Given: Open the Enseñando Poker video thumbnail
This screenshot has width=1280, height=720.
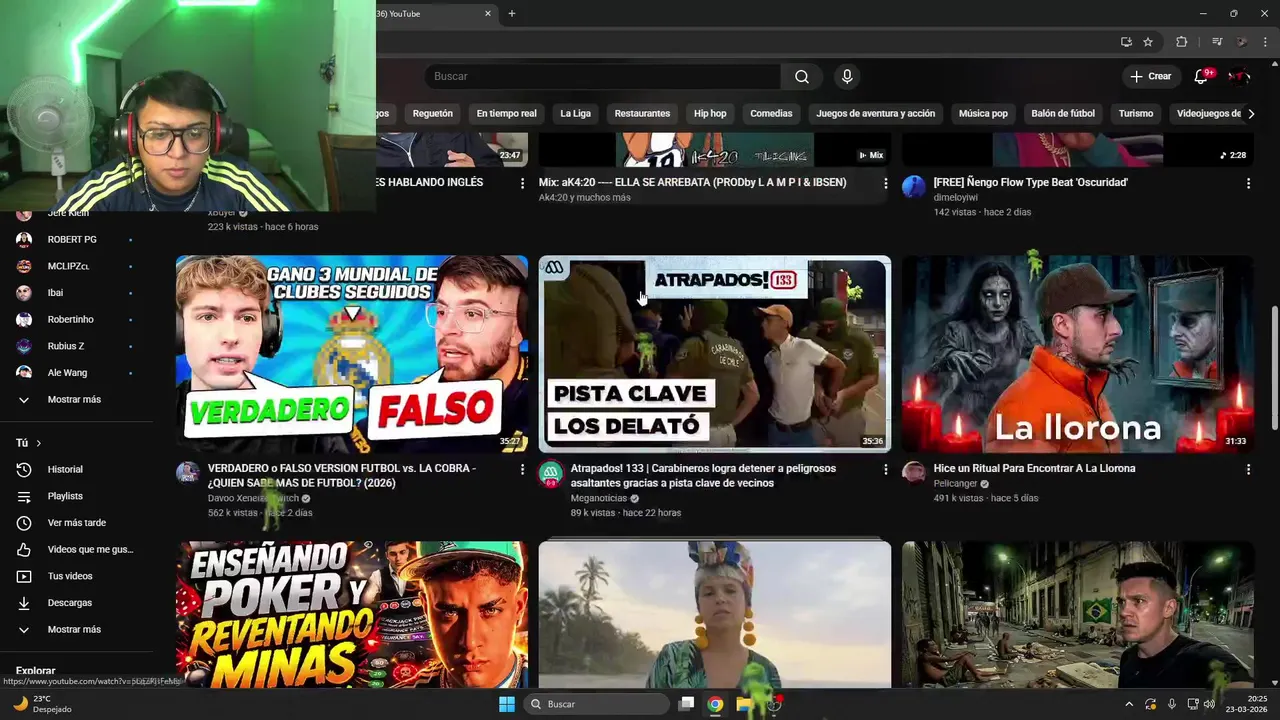Looking at the screenshot, I should 352,614.
